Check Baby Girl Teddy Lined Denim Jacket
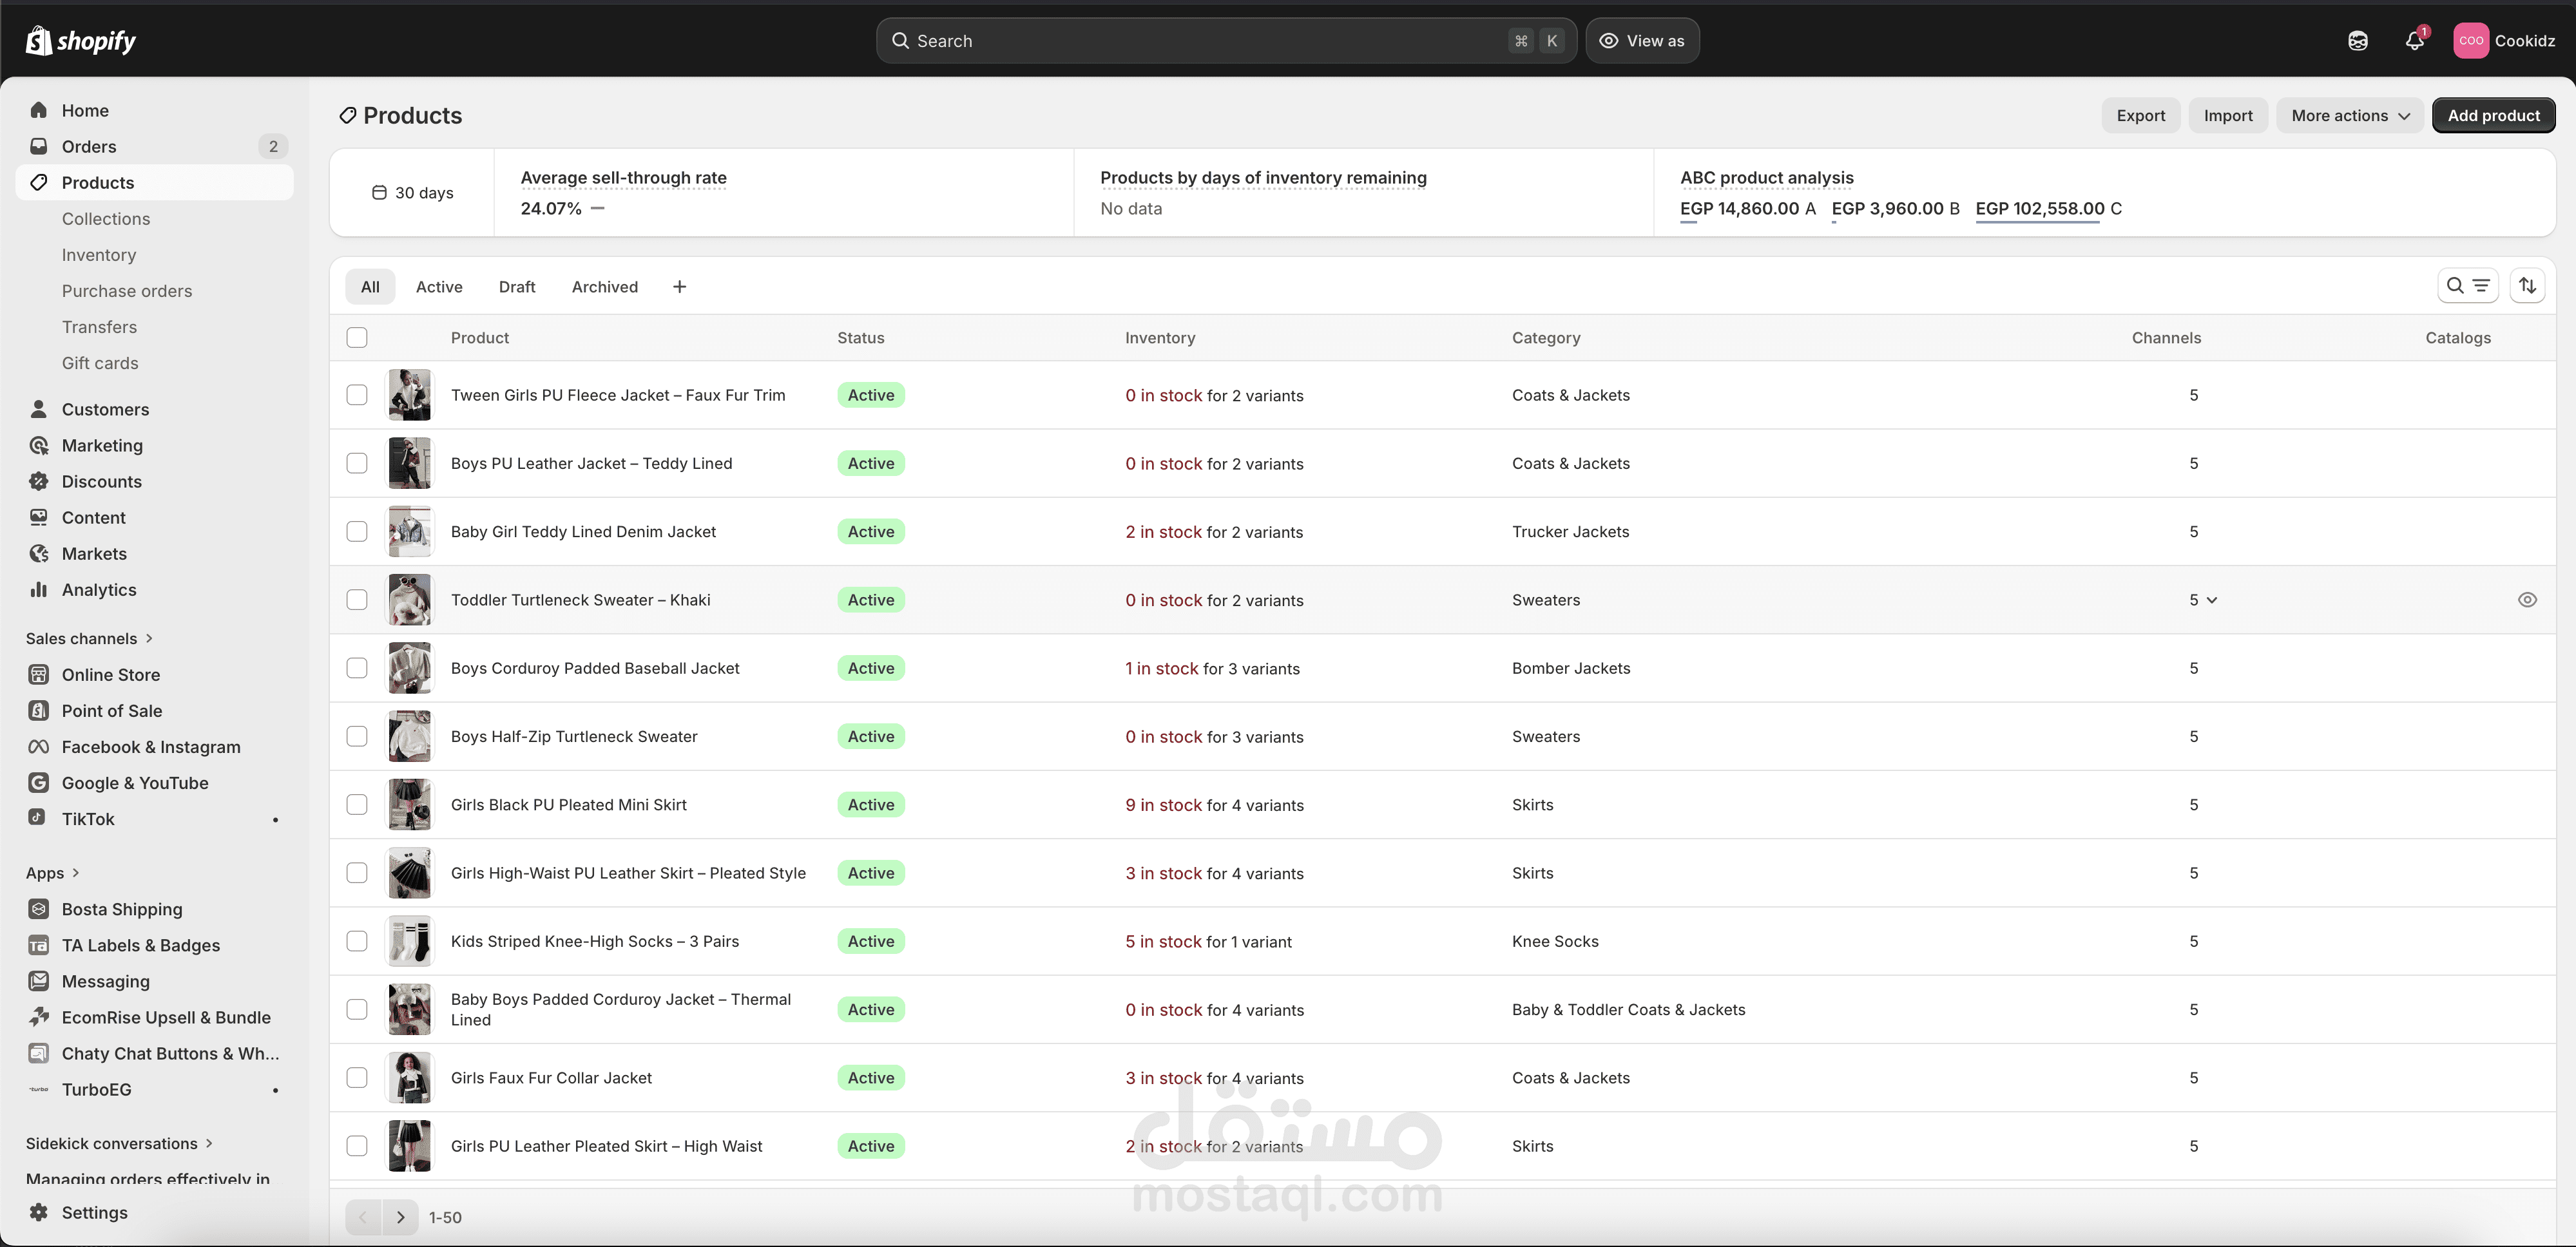The width and height of the screenshot is (2576, 1247). click(x=357, y=531)
